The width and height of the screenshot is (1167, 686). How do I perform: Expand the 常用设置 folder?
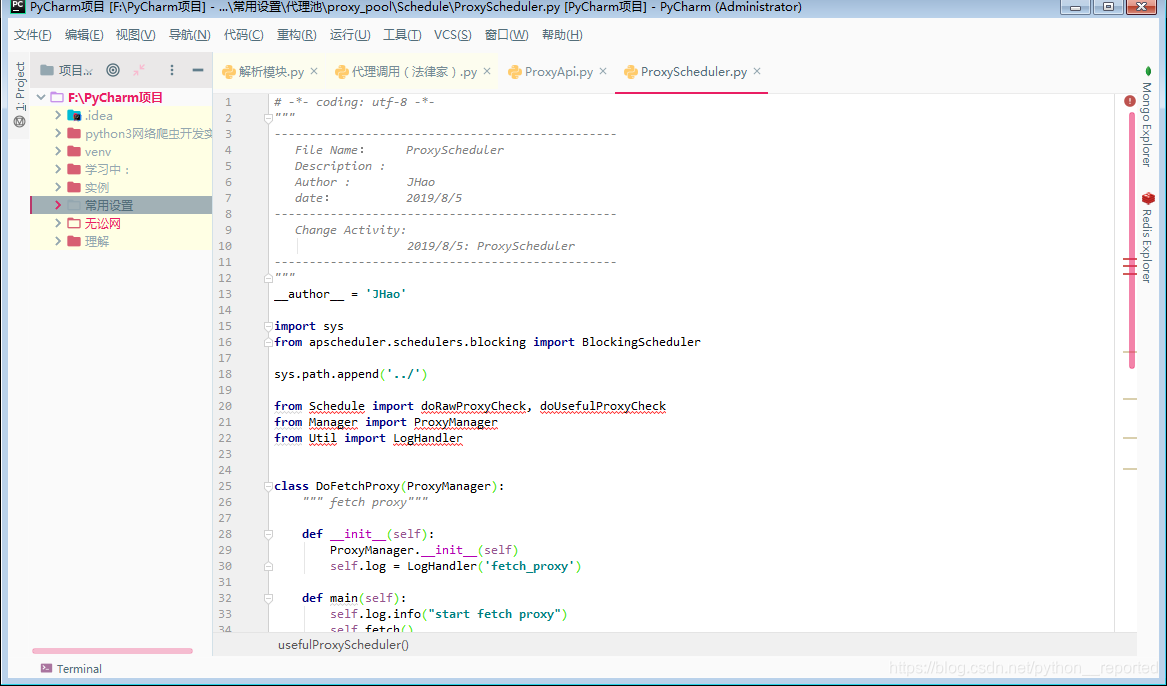58,205
